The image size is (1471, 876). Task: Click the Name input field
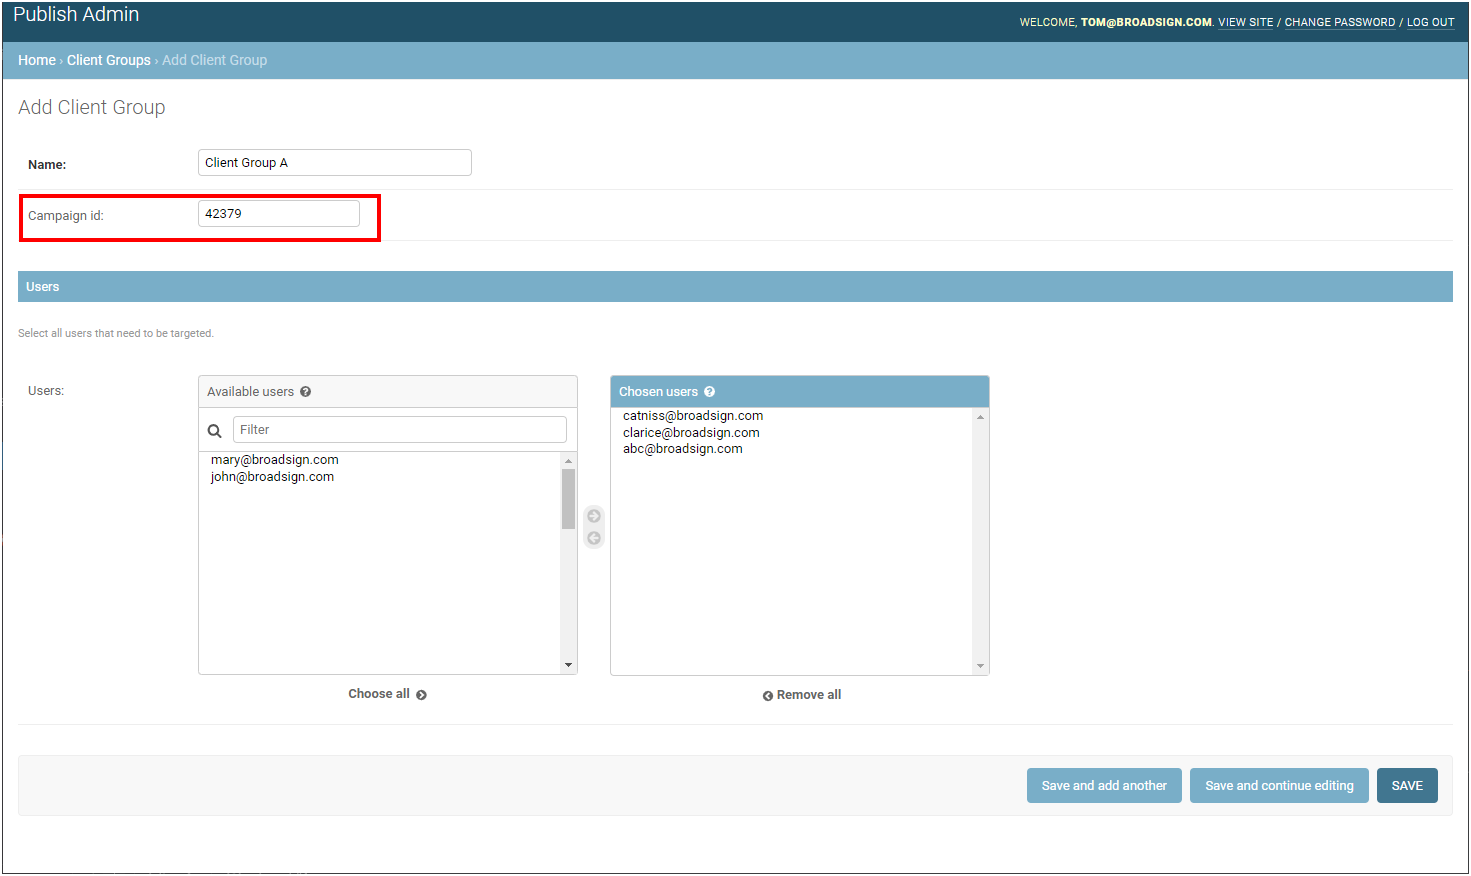click(335, 163)
